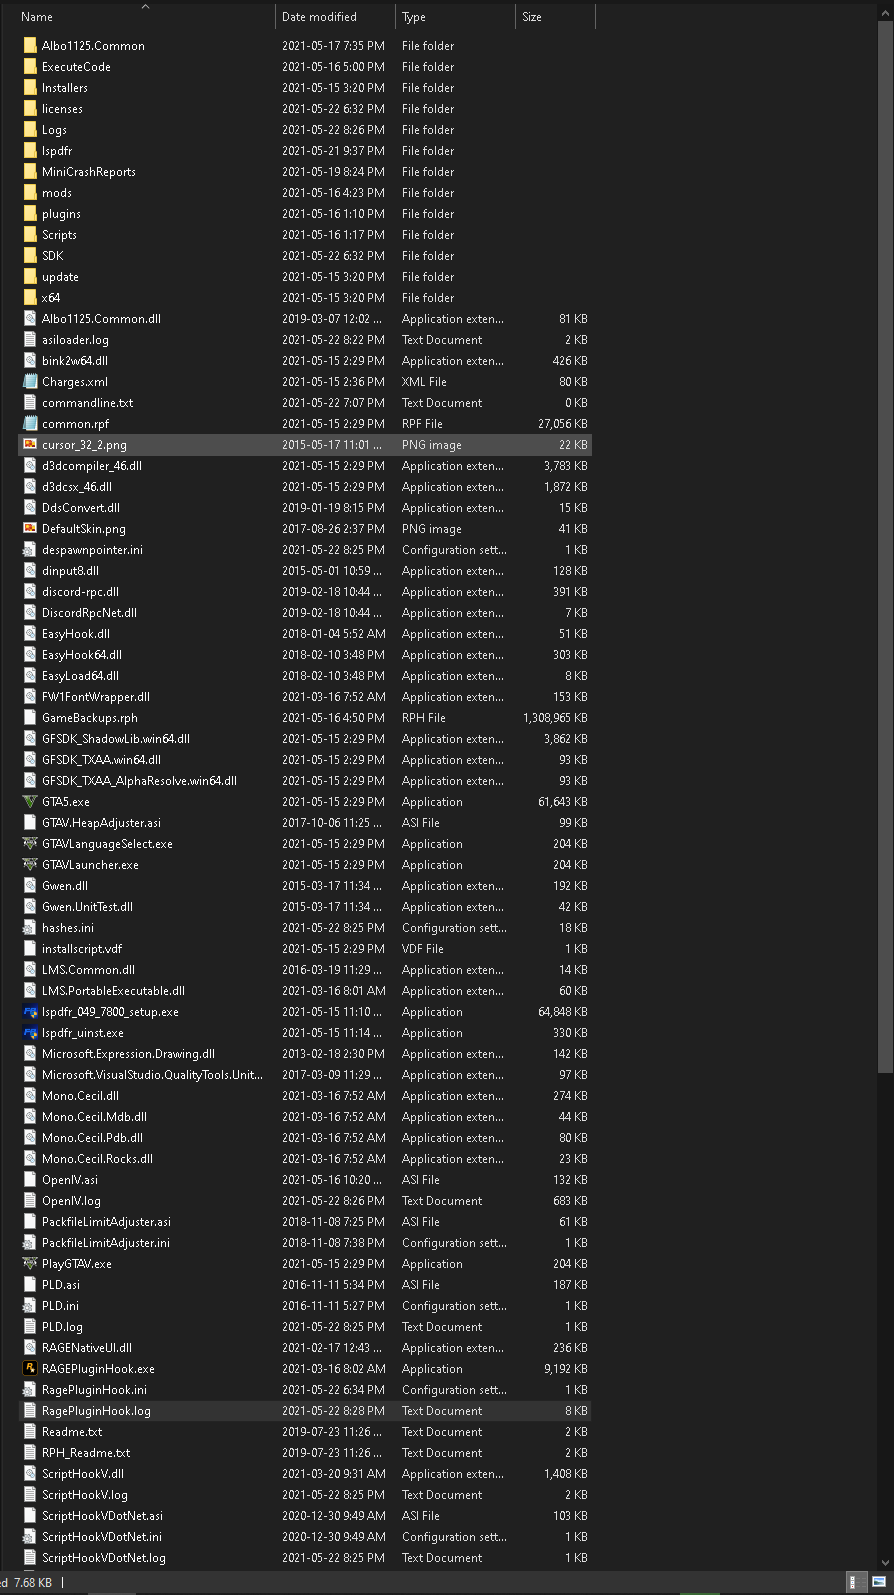Viewport: 894px width, 1595px height.
Task: Click the Charges.xml file icon
Action: pos(30,382)
